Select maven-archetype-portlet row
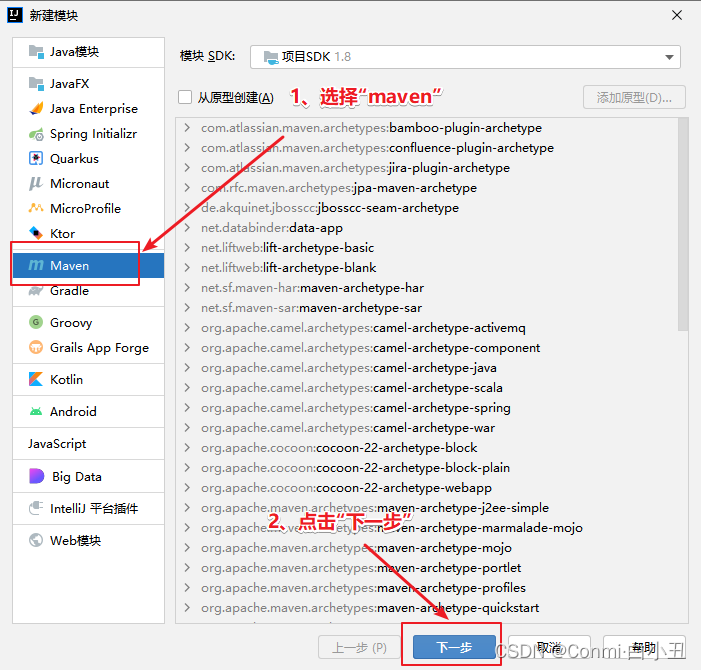This screenshot has width=701, height=670. point(427,568)
